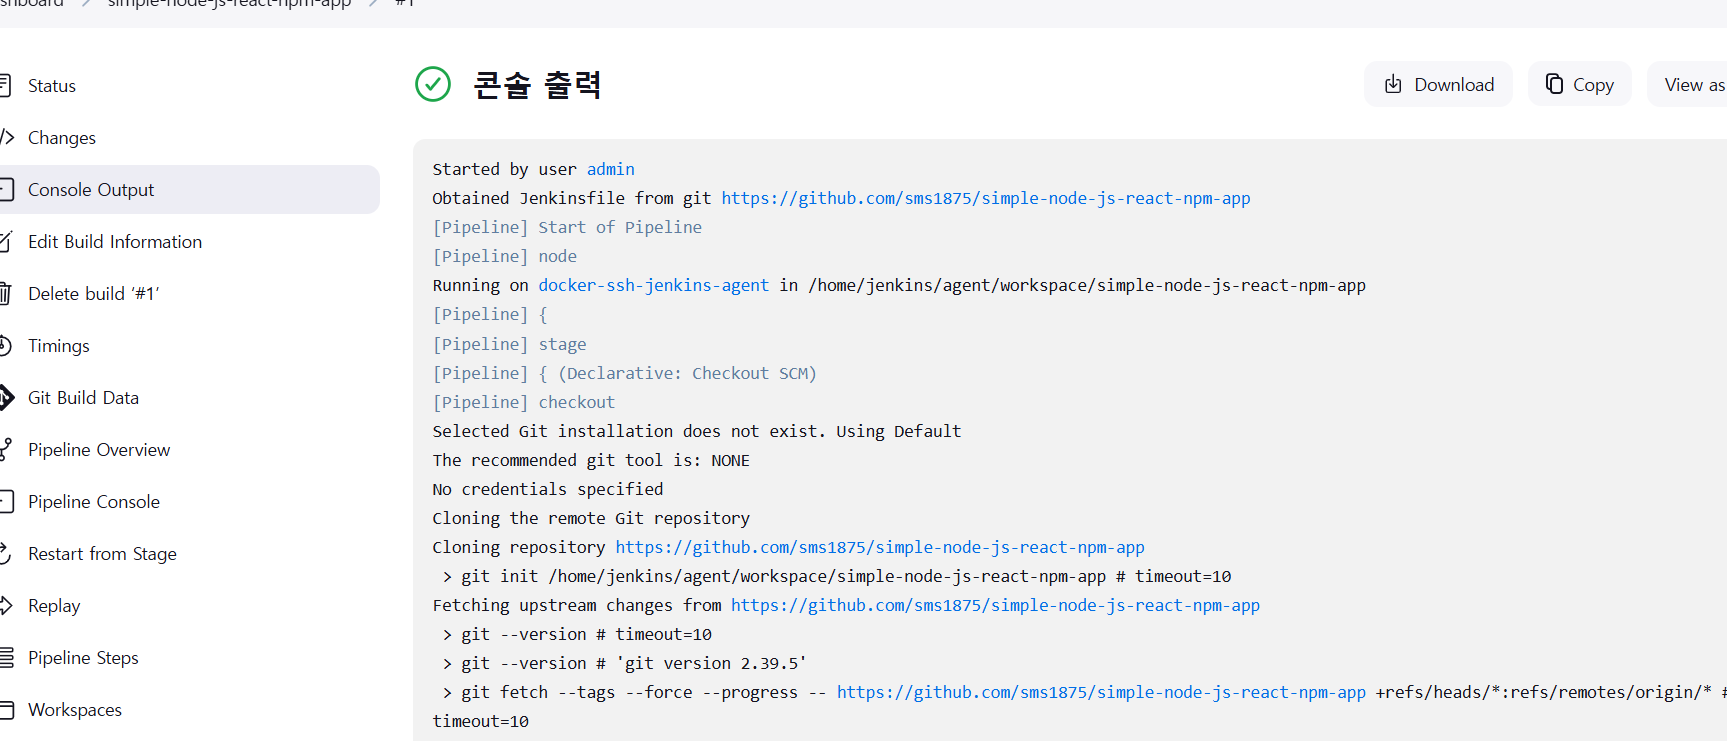Click the View as plain text button

(1688, 84)
